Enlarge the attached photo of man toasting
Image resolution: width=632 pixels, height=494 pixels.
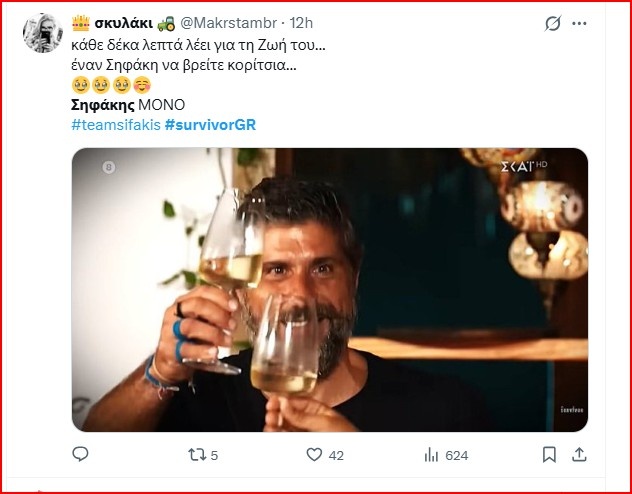[330, 290]
